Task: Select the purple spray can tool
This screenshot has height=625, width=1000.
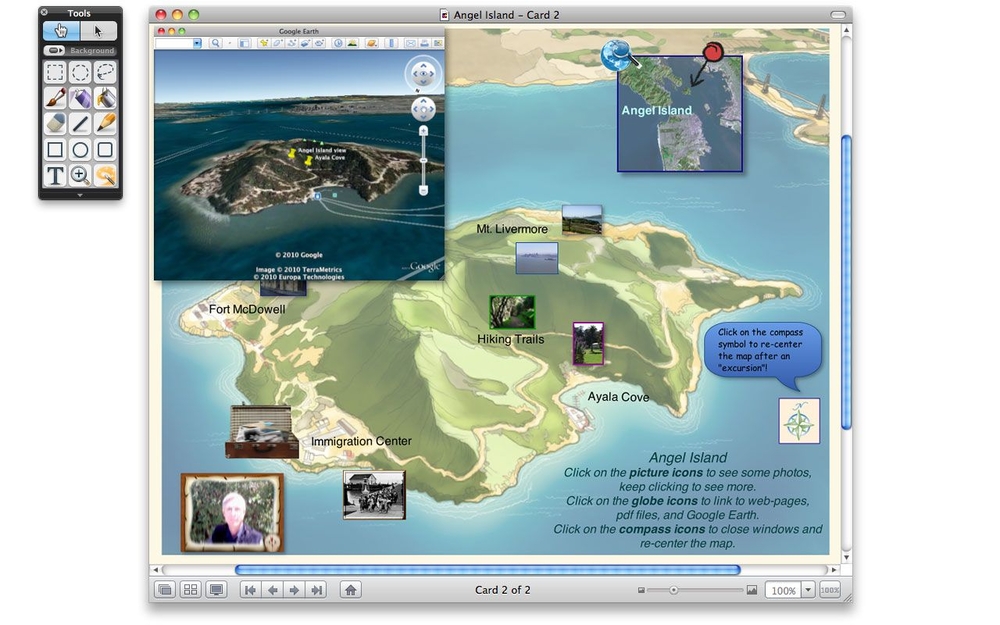Action: pos(80,98)
